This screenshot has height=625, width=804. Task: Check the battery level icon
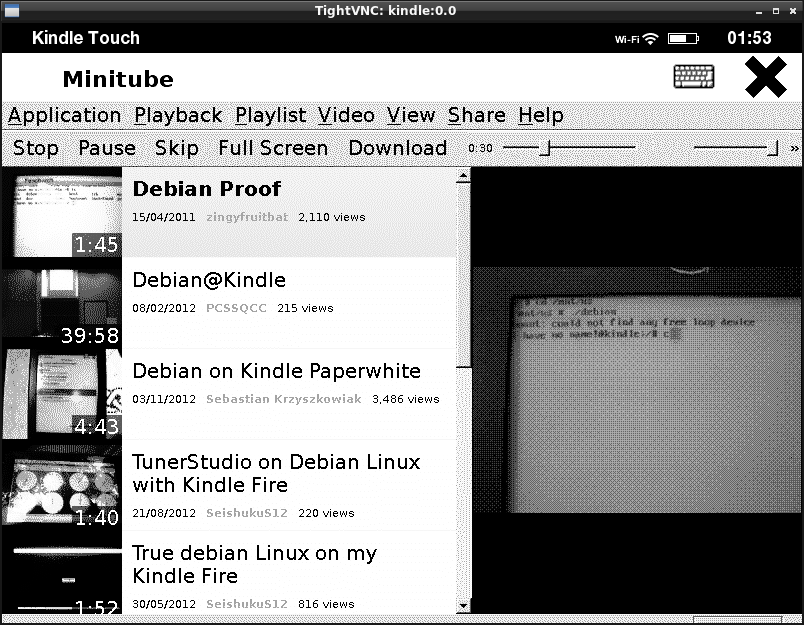(x=683, y=38)
